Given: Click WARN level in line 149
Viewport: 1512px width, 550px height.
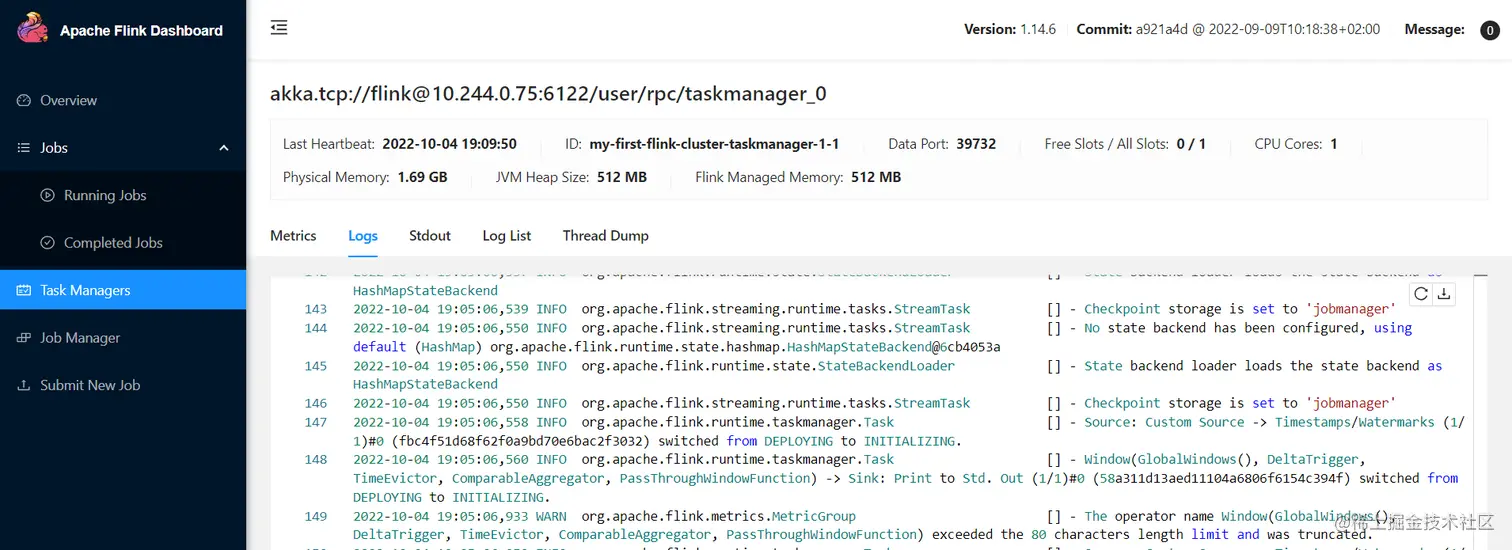Looking at the screenshot, I should pos(551,516).
